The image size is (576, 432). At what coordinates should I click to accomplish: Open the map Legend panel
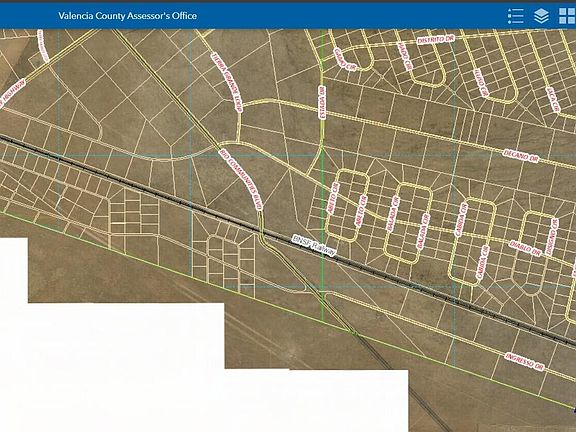(x=515, y=16)
